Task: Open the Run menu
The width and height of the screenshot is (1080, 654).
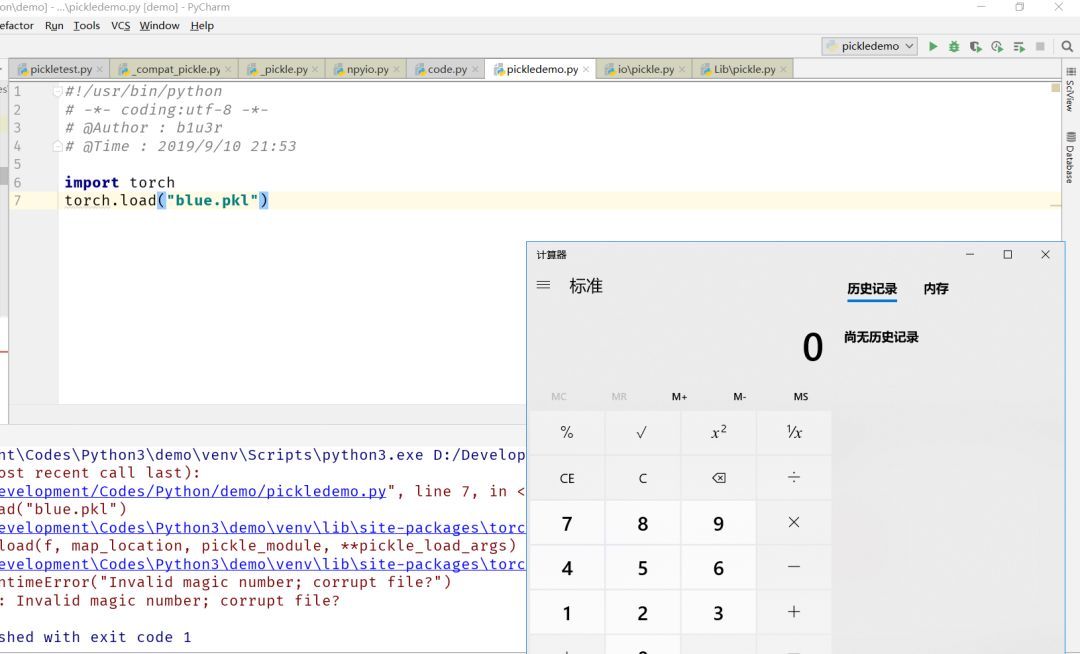Action: tap(54, 25)
